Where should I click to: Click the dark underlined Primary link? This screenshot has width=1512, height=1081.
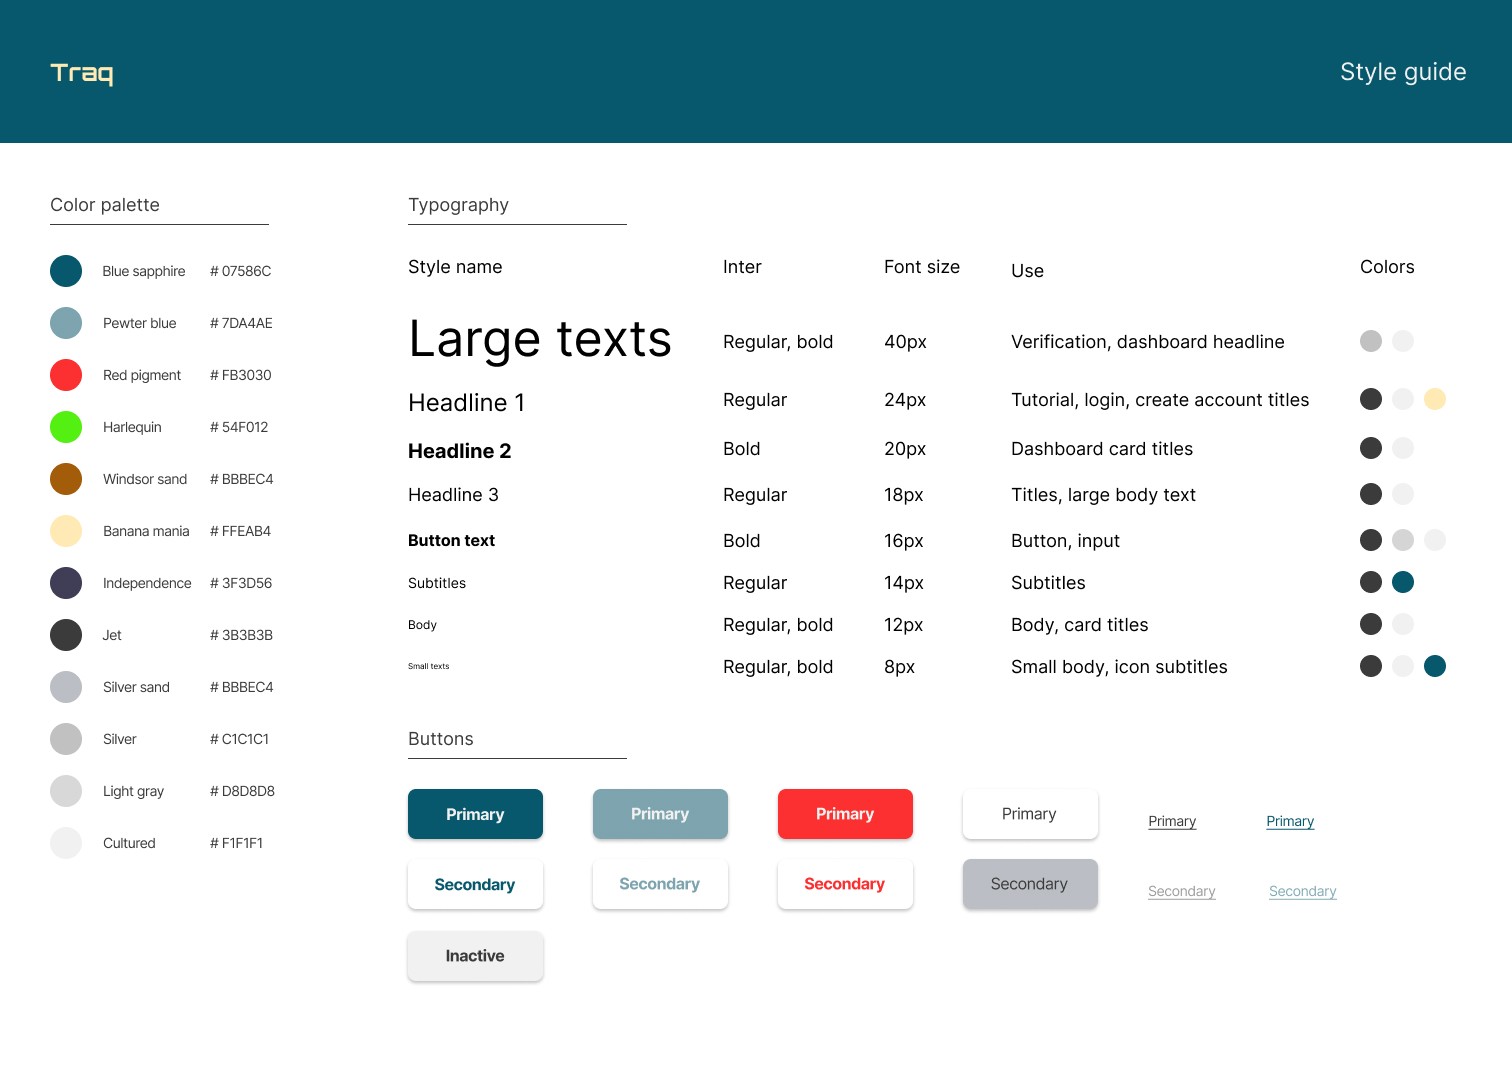click(1172, 821)
